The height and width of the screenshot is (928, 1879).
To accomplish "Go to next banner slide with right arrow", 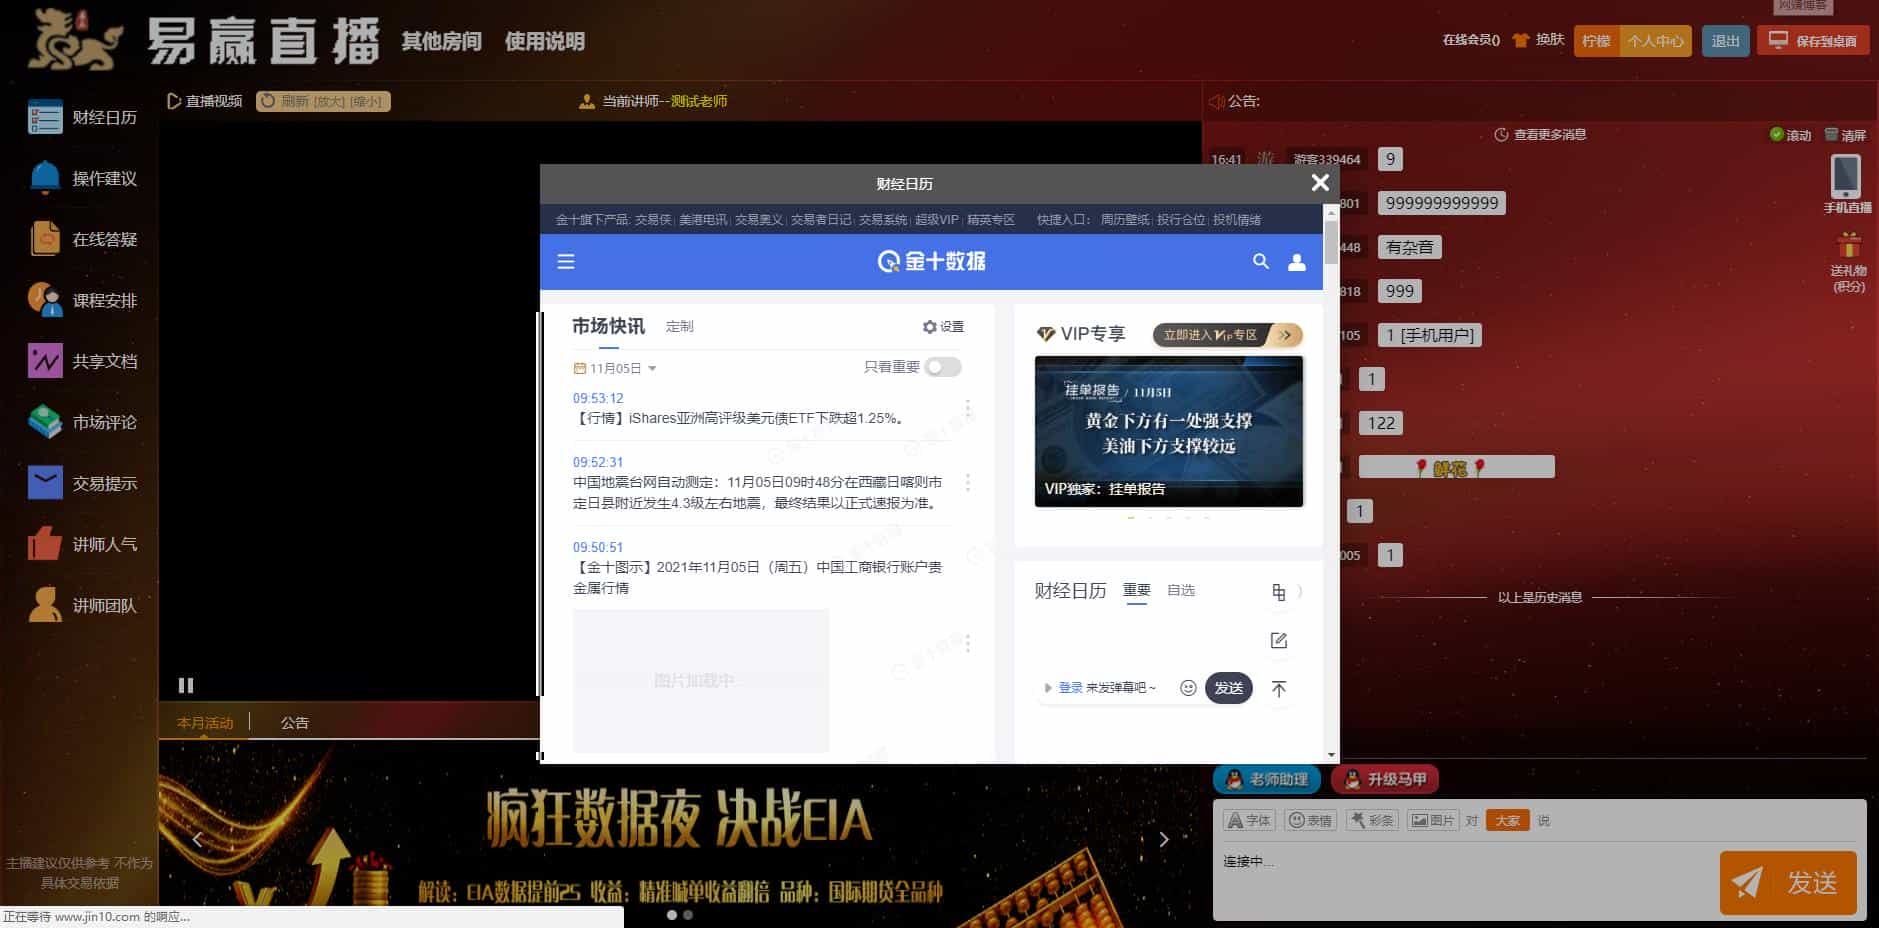I will [x=1164, y=839].
